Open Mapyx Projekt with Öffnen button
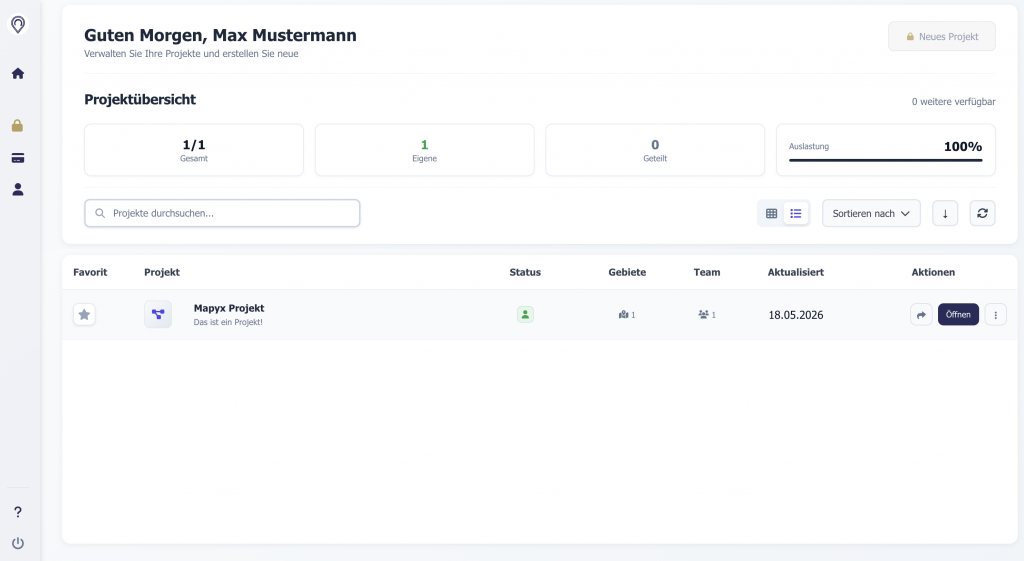The image size is (1024, 561). [958, 314]
